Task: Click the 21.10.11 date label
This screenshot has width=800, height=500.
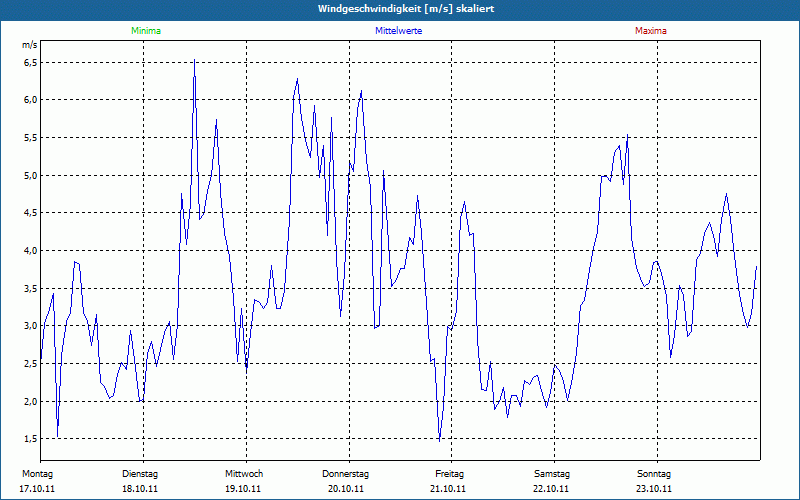Action: (x=448, y=489)
